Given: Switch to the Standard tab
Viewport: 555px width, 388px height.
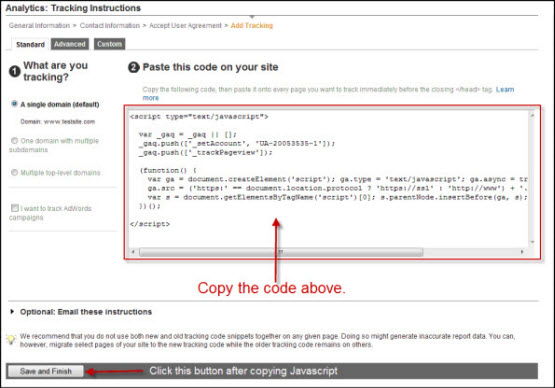Looking at the screenshot, I should pyautogui.click(x=30, y=44).
